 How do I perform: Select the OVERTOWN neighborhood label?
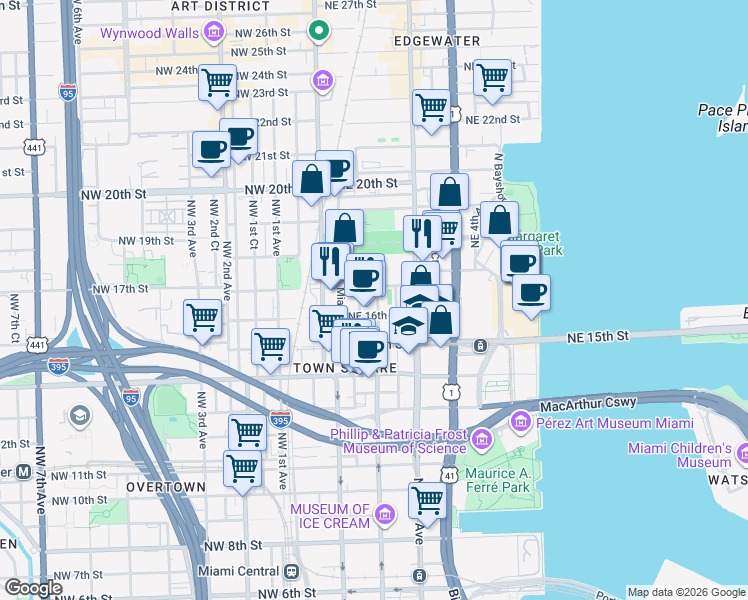(166, 487)
